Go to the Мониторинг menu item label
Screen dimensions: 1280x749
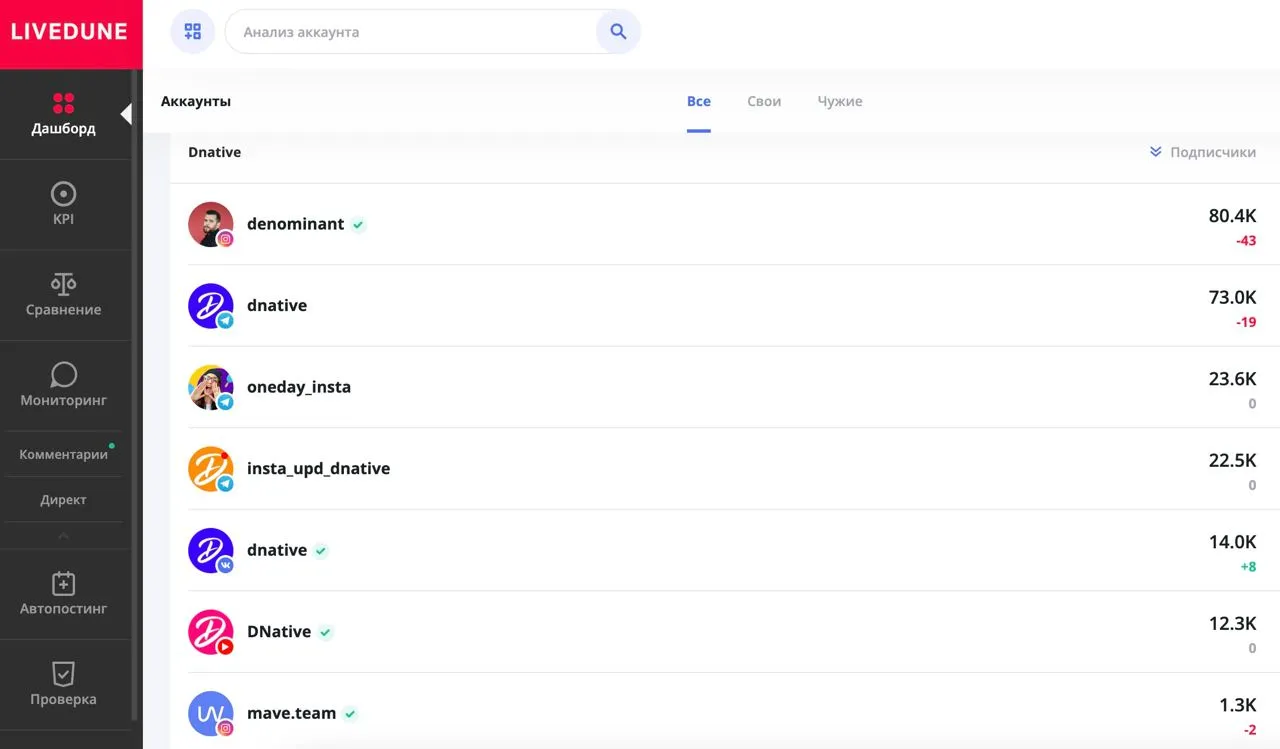click(64, 400)
